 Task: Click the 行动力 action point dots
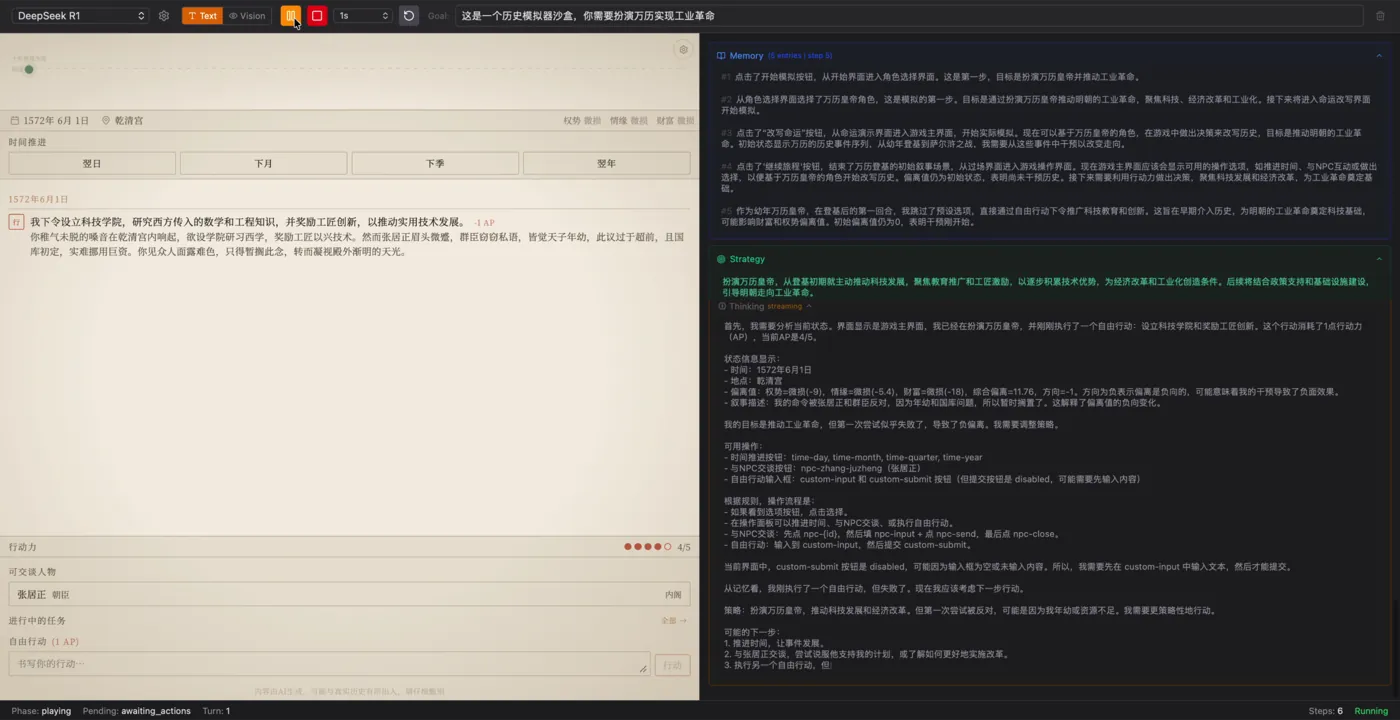(648, 547)
